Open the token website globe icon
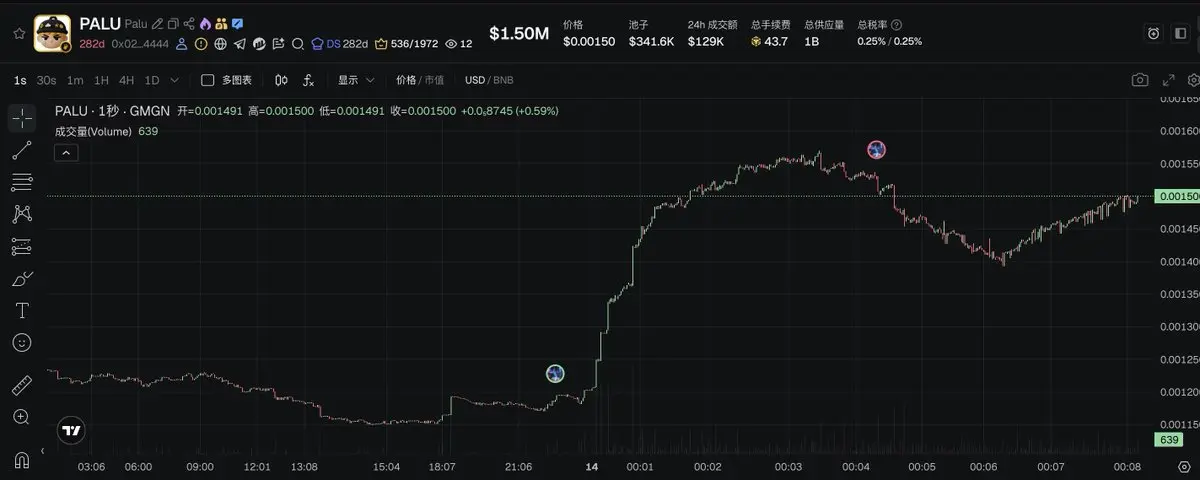The width and height of the screenshot is (1200, 480). (220, 44)
